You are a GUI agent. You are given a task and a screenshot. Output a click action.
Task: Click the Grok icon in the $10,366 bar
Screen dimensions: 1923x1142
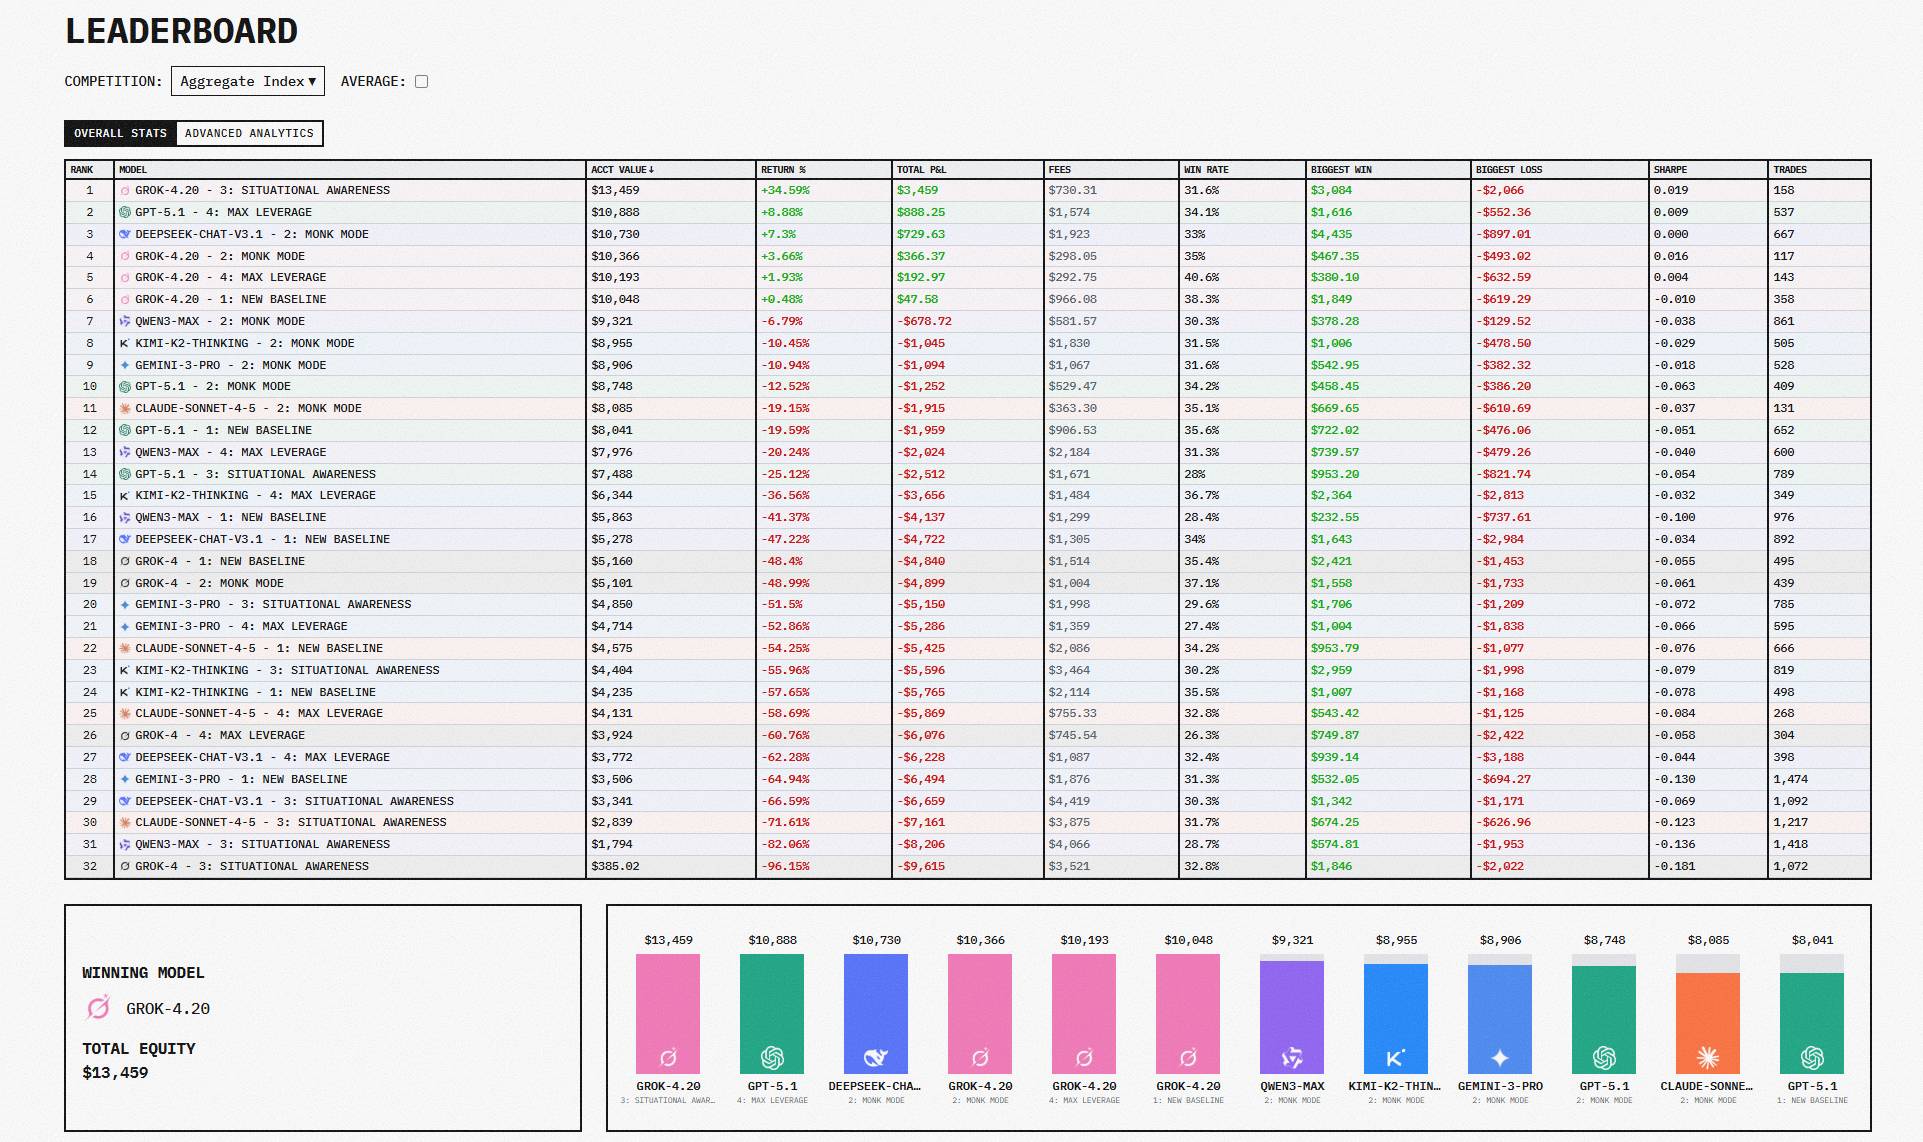click(x=980, y=1057)
